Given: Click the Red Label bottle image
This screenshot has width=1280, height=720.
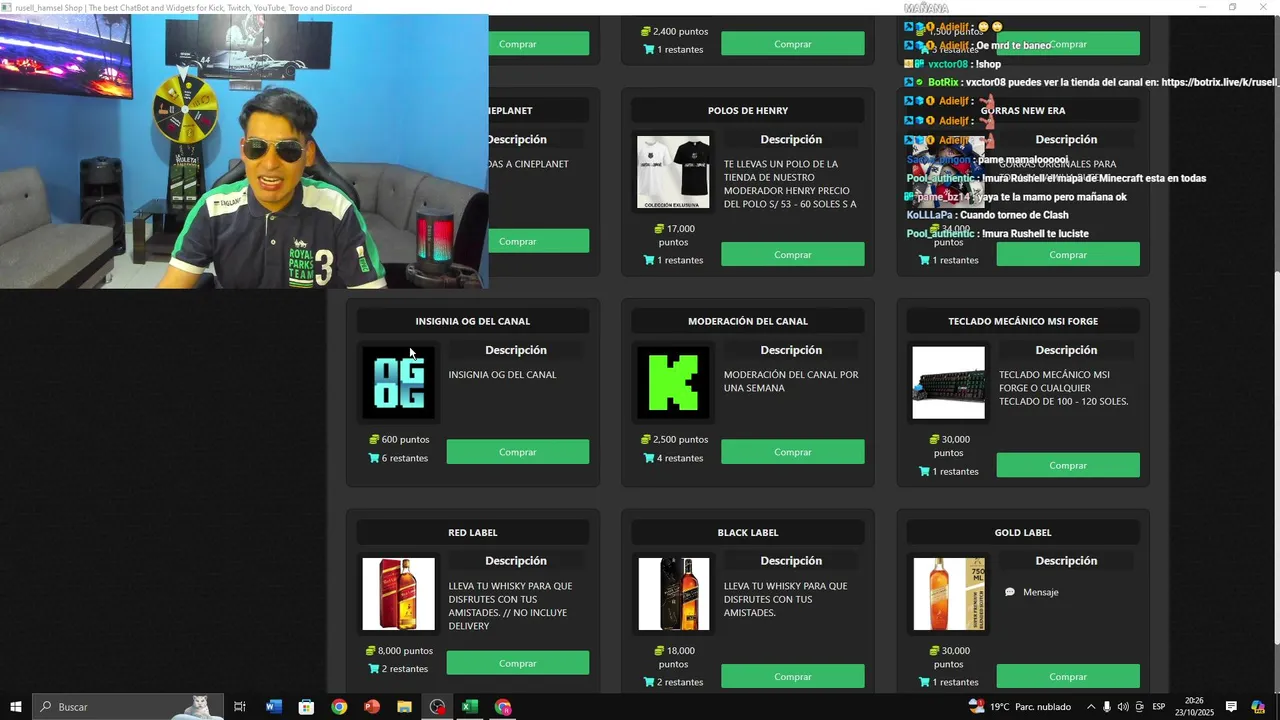Looking at the screenshot, I should tap(399, 594).
